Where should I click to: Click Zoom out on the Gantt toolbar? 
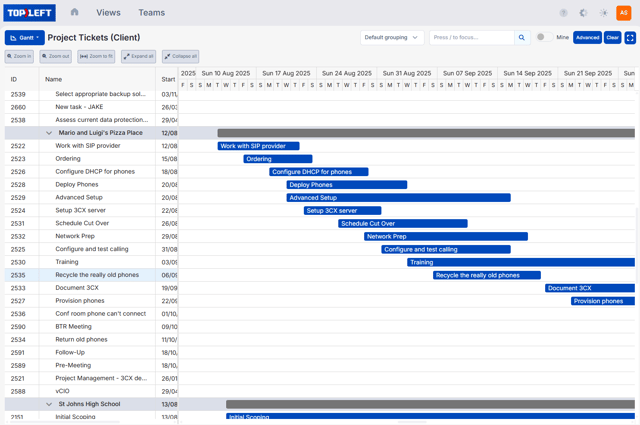[x=56, y=56]
